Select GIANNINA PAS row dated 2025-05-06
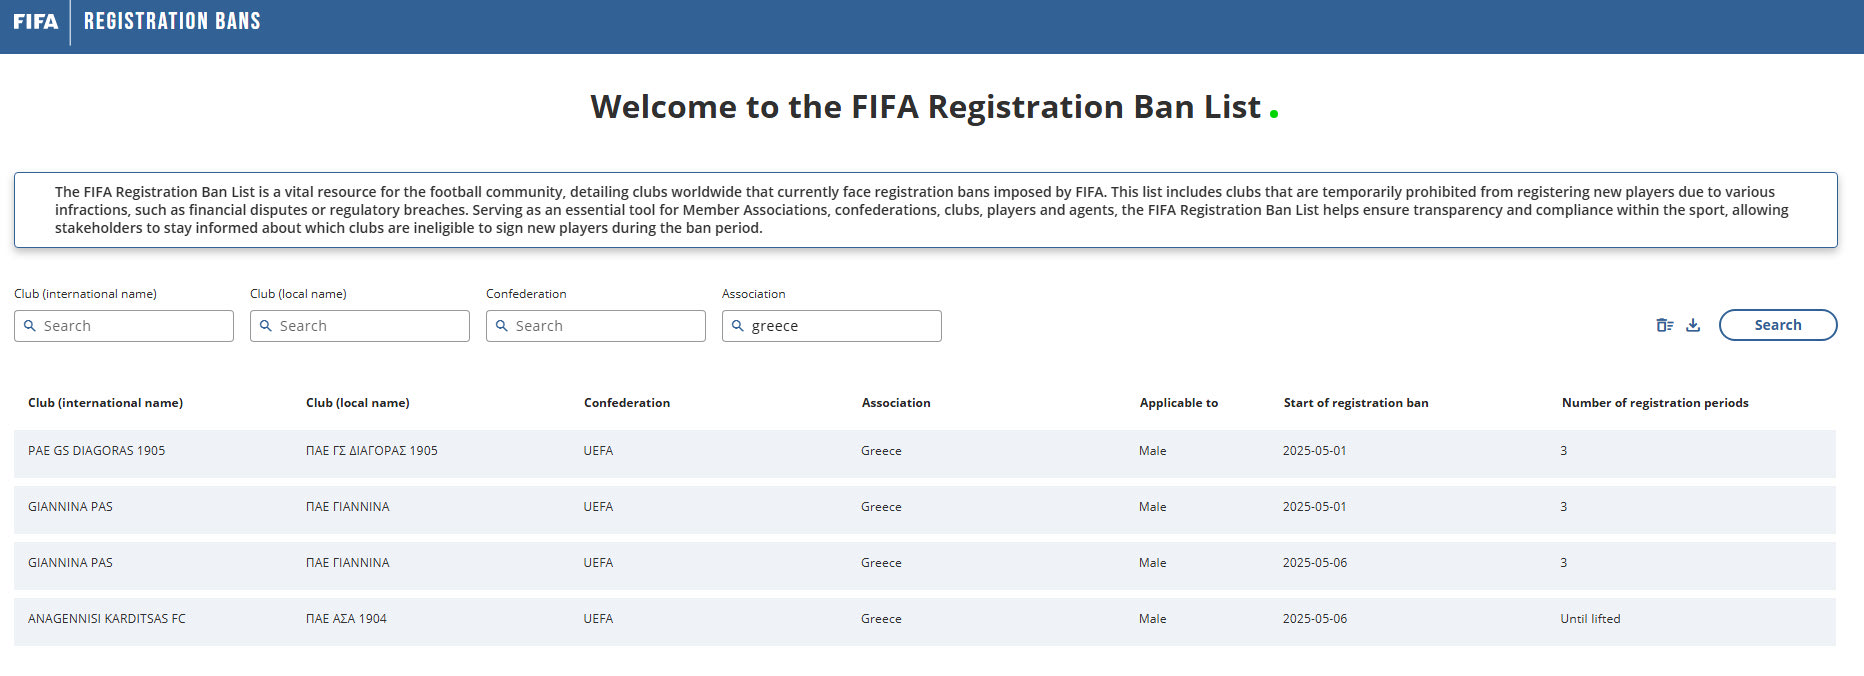Screen dimensions: 1864x676 (70, 563)
